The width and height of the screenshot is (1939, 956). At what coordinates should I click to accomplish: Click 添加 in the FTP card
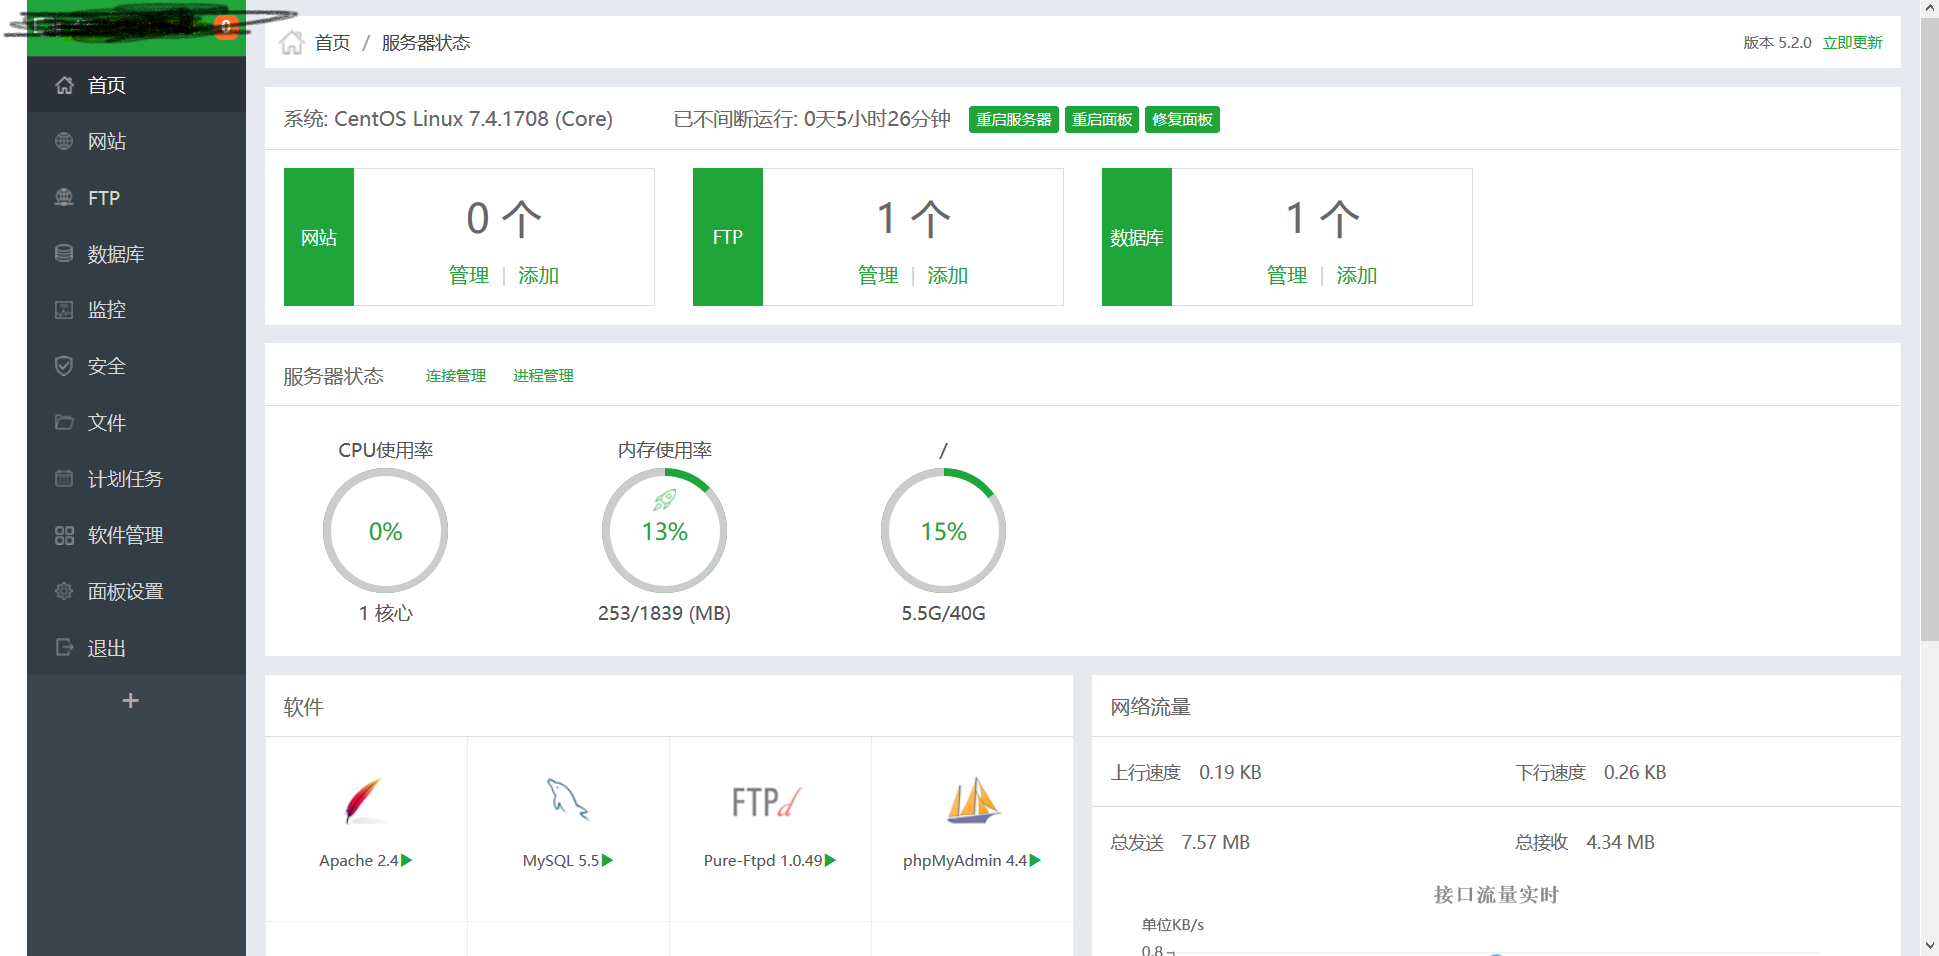947,275
